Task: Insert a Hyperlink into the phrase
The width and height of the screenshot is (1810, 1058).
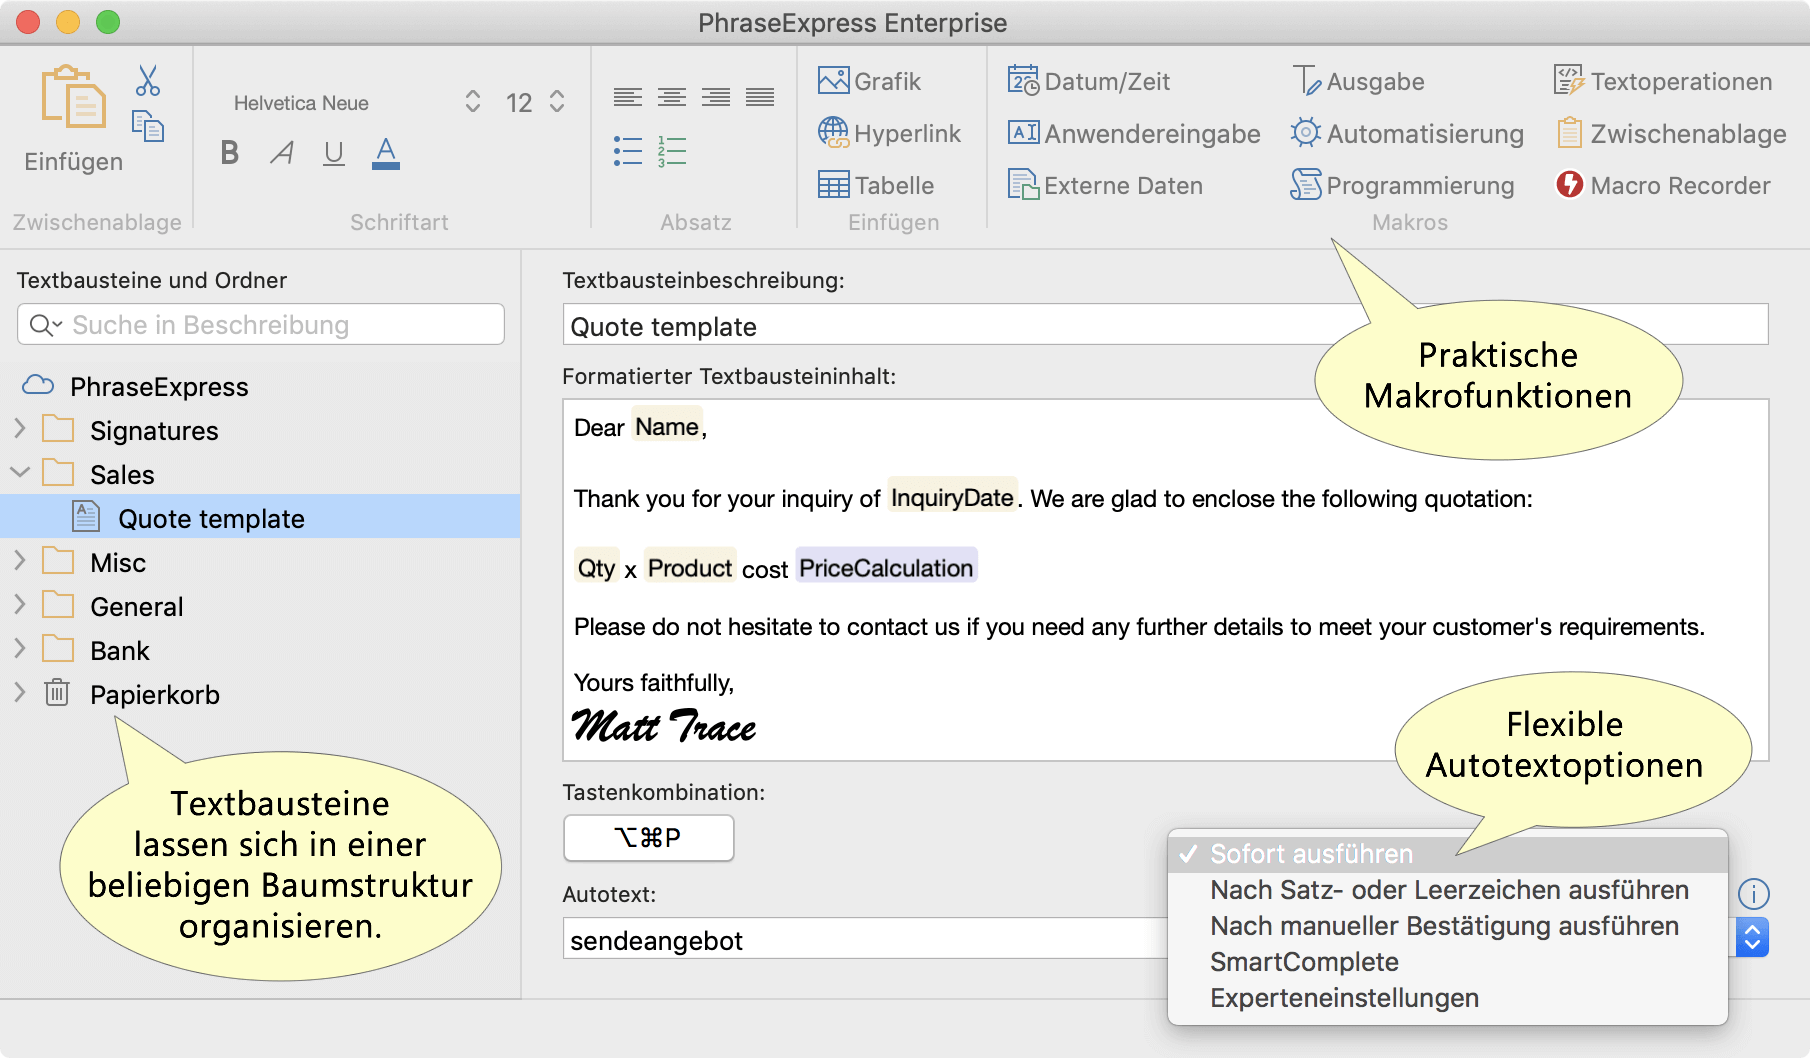Action: coord(889,133)
